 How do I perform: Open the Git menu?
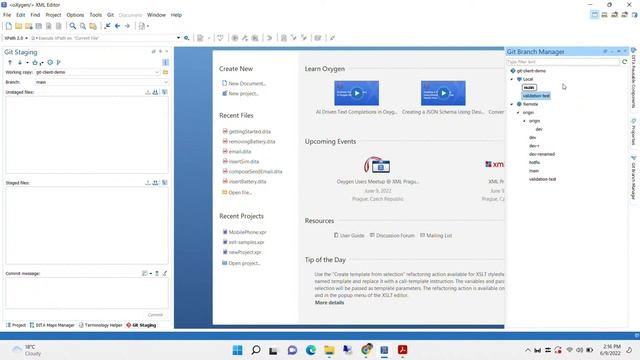tap(110, 15)
